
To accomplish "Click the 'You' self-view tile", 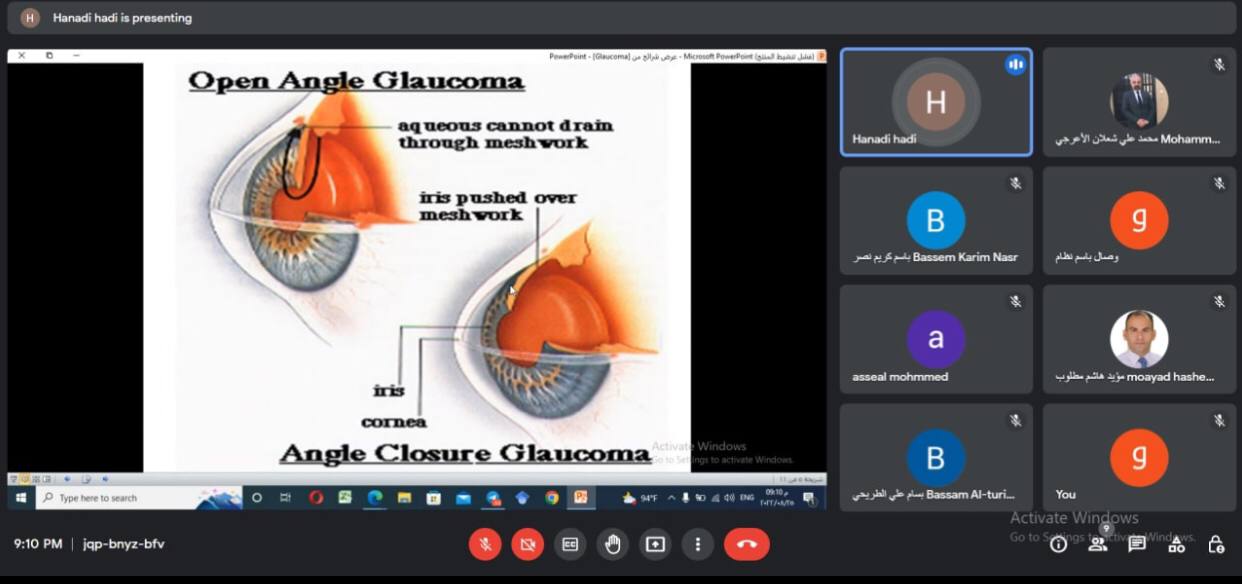I will point(1139,457).
